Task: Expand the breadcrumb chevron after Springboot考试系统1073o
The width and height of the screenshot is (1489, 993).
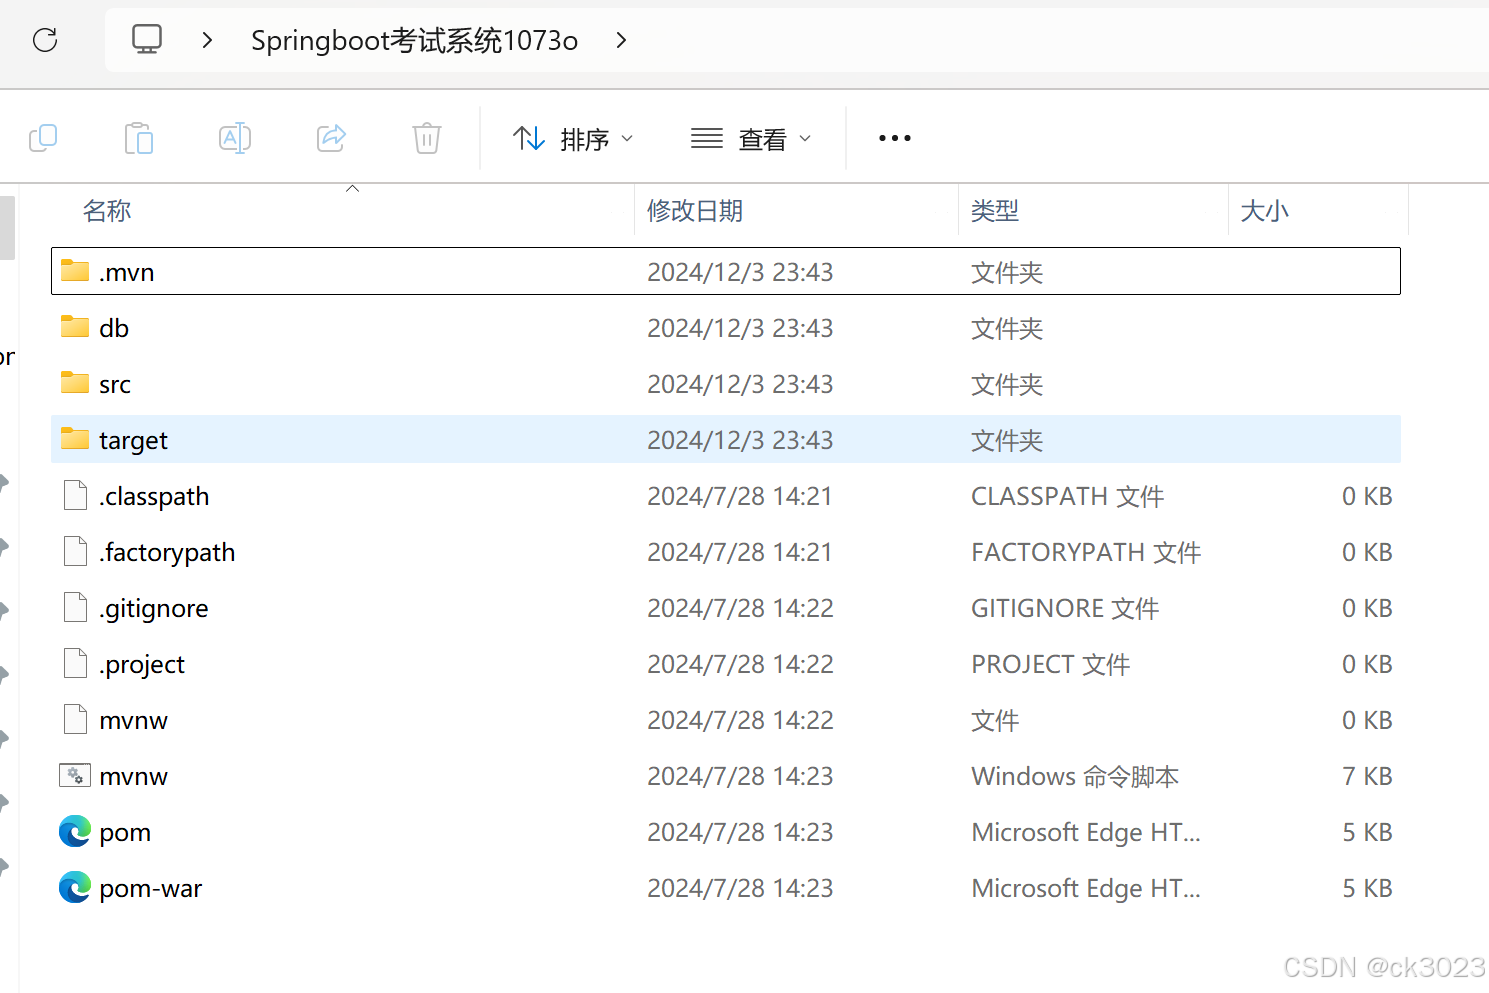Action: pyautogui.click(x=621, y=41)
